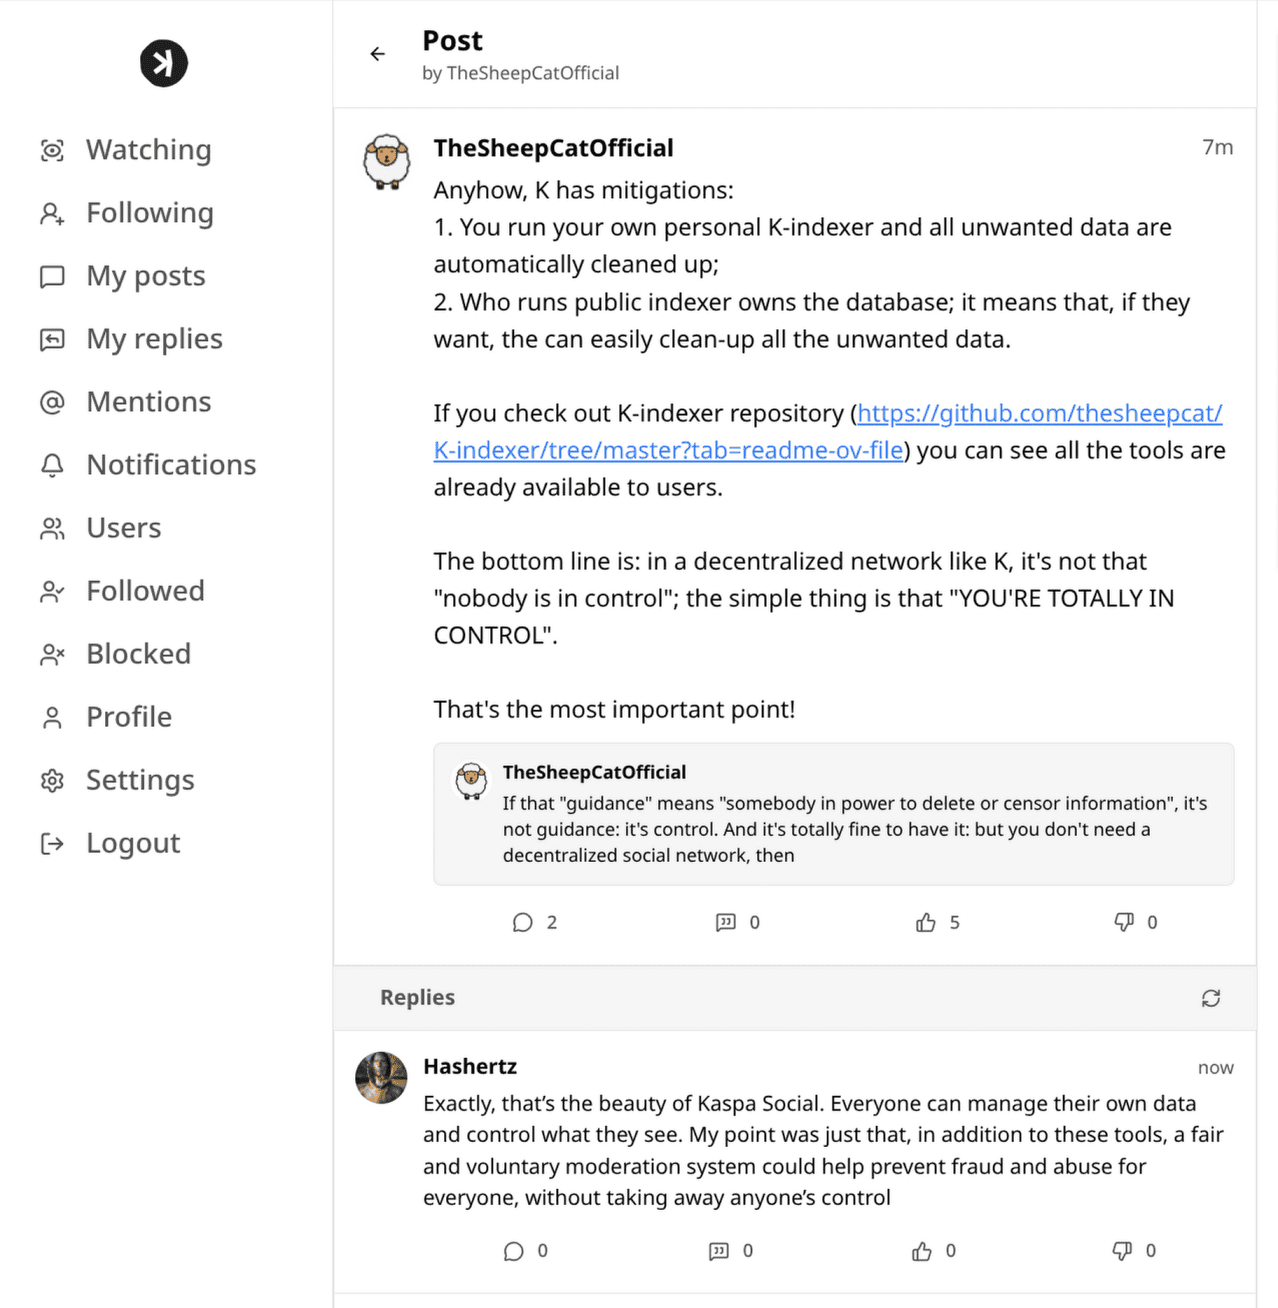The height and width of the screenshot is (1308, 1278).
Task: Dislike the main post with thumbs down icon
Action: (x=1124, y=922)
